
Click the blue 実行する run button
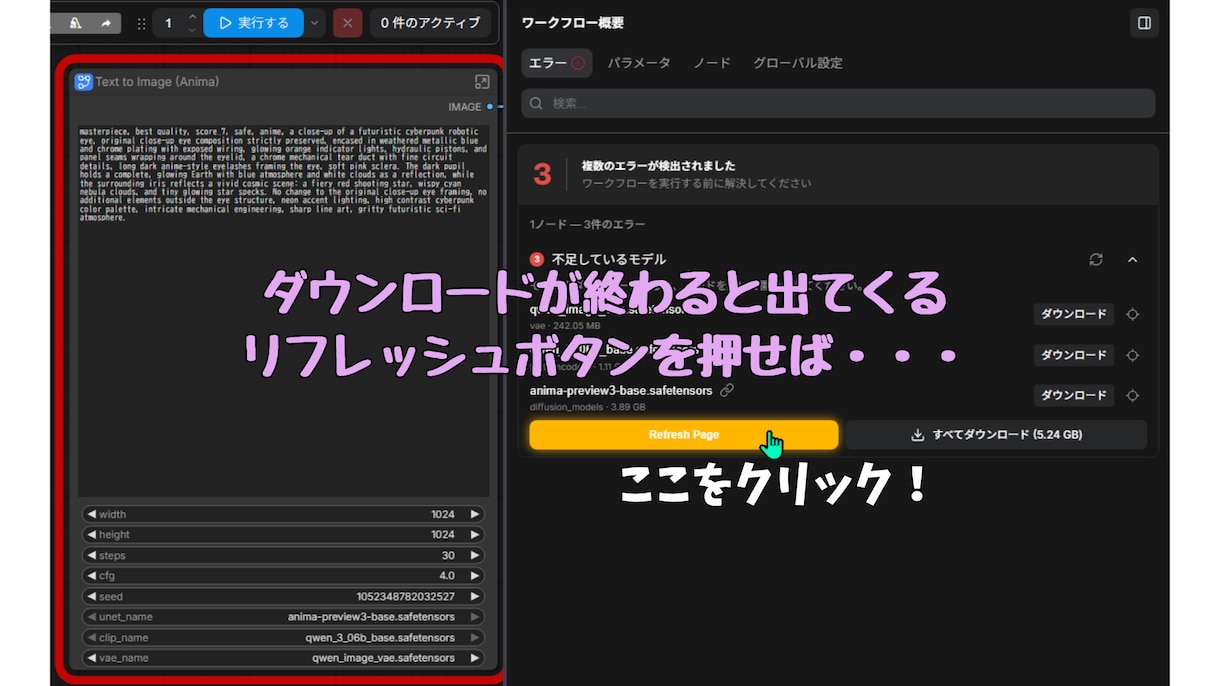[254, 23]
